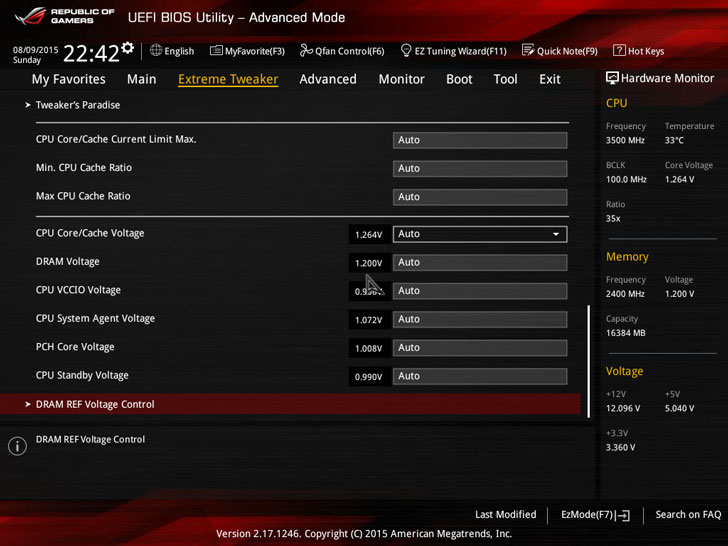Select the PCH Core Voltage label
Image resolution: width=728 pixels, height=546 pixels.
tap(75, 347)
